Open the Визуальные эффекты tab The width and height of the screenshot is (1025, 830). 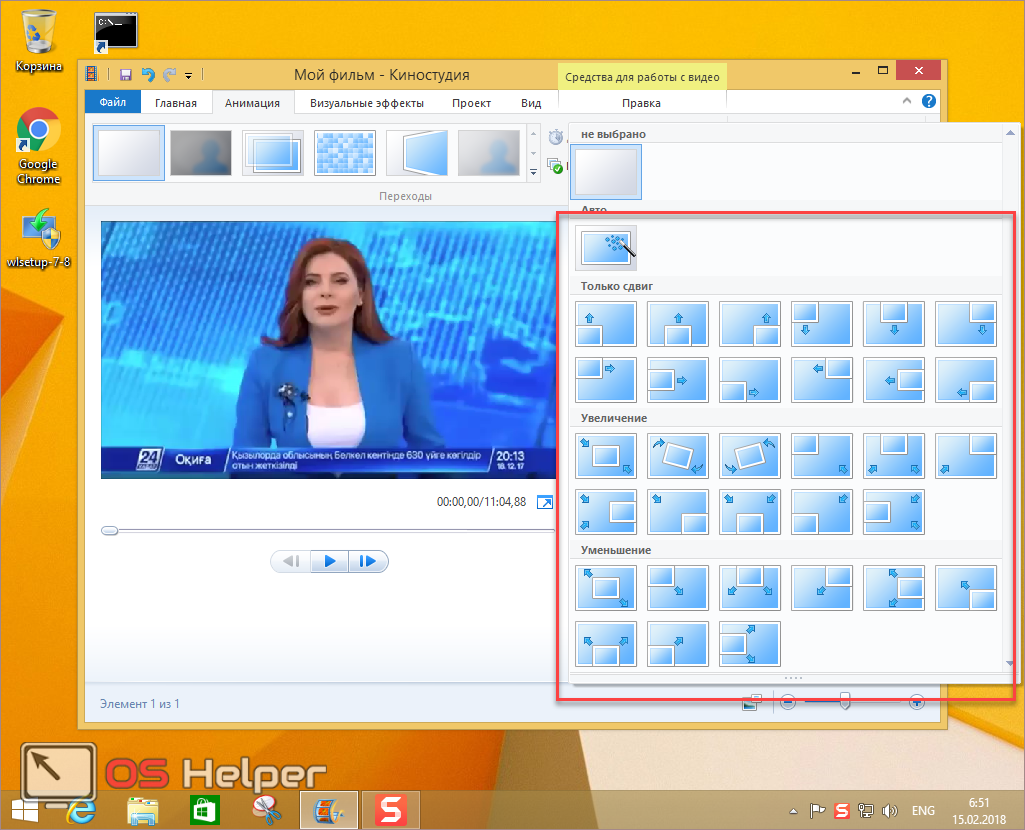pyautogui.click(x=366, y=103)
